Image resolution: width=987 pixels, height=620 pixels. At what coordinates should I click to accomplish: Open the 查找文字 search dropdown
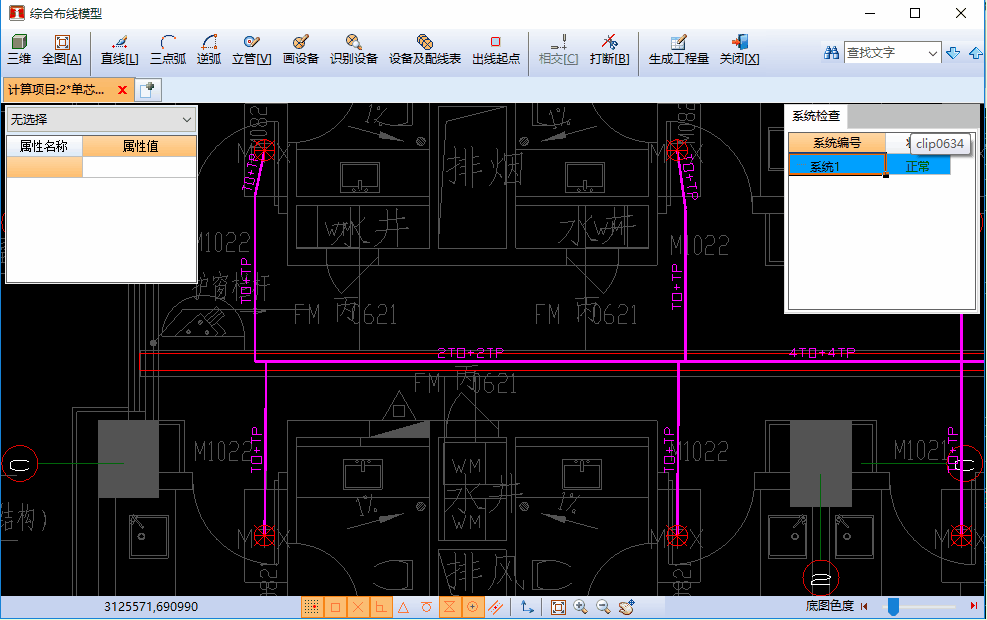(932, 53)
